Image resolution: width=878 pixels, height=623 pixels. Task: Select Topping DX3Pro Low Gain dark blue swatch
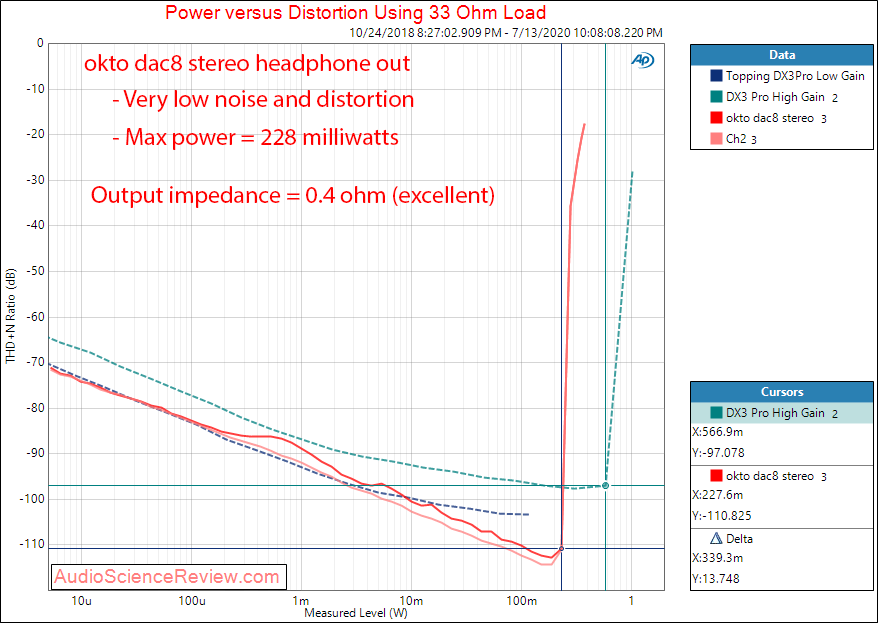point(716,76)
